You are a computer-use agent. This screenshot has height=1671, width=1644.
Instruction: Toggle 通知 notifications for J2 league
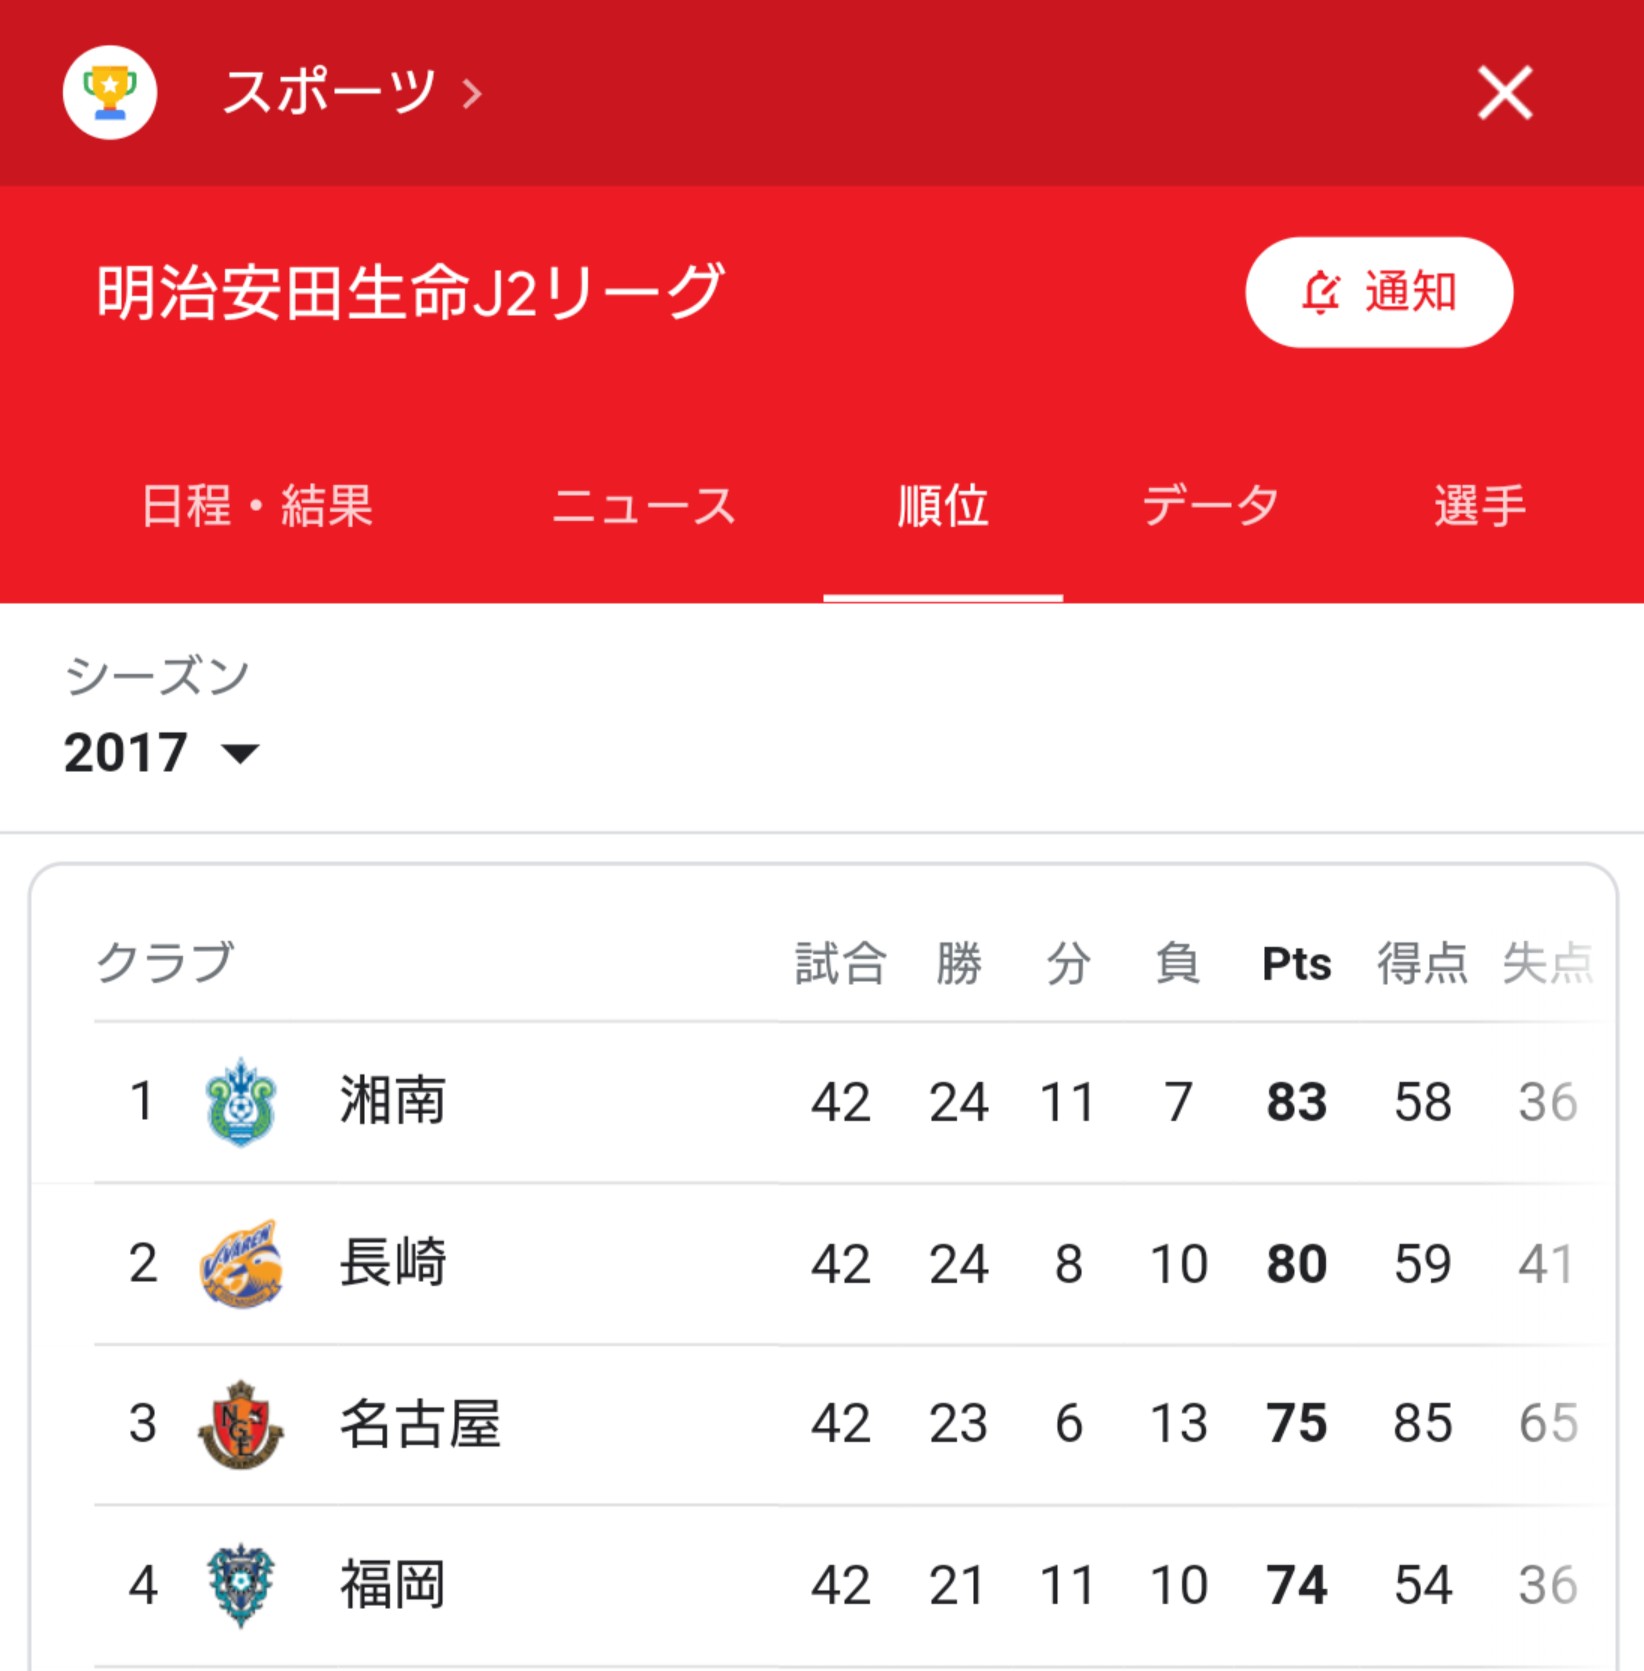point(1379,292)
